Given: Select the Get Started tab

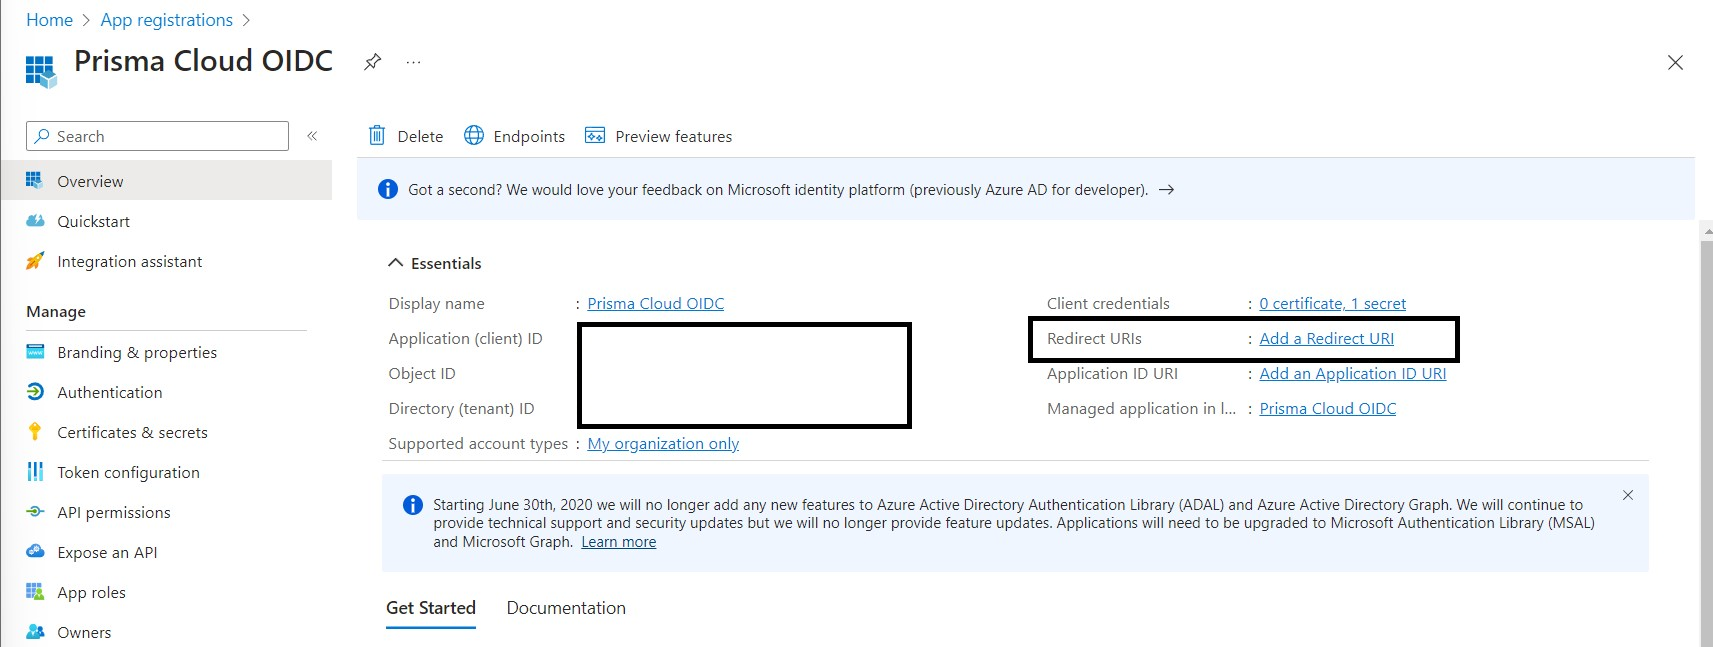Looking at the screenshot, I should (431, 608).
